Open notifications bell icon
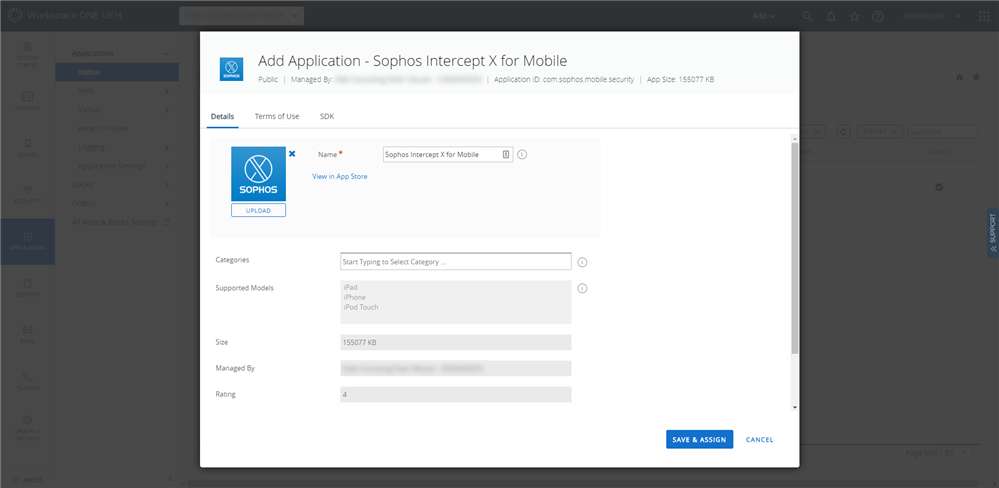Viewport: 999px width, 488px height. [x=831, y=16]
